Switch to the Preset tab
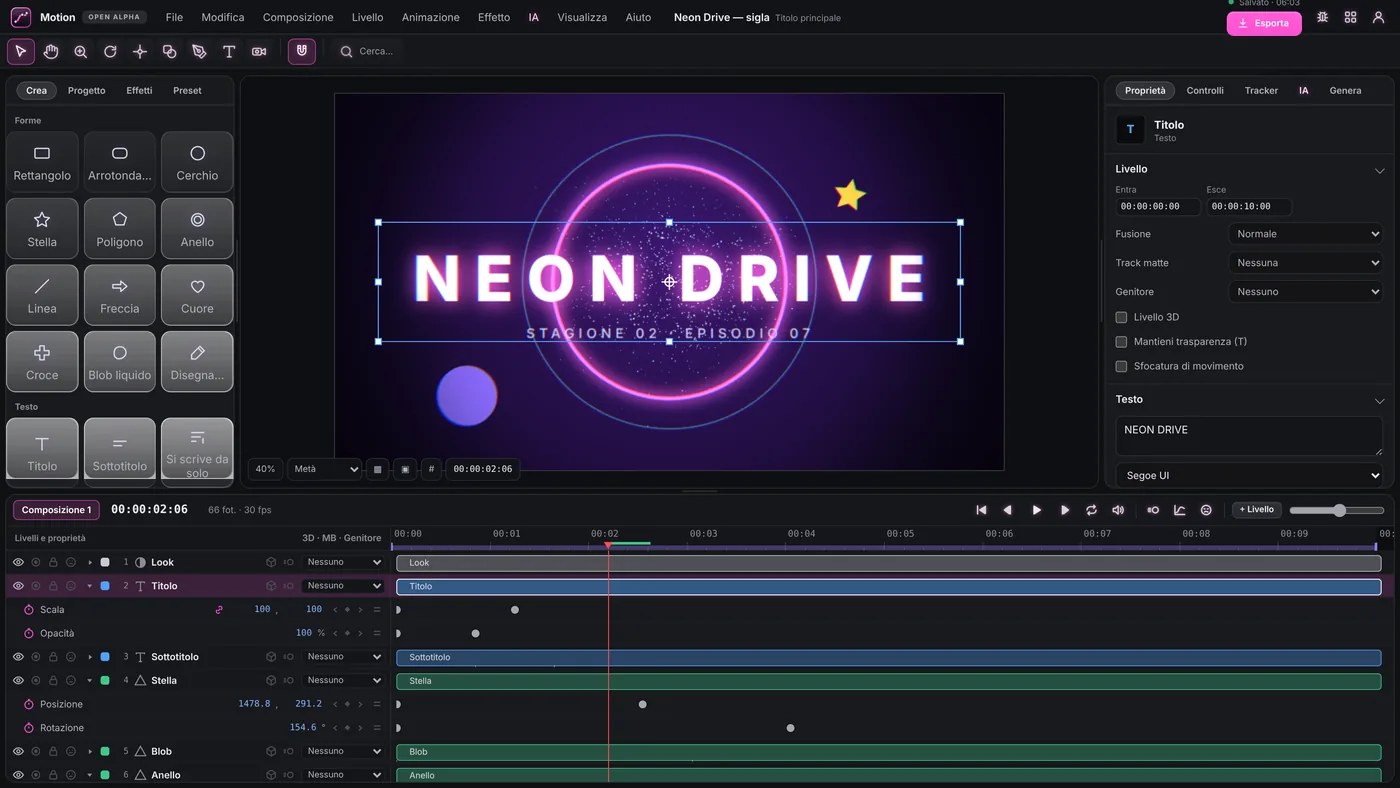1400x788 pixels. [x=187, y=90]
